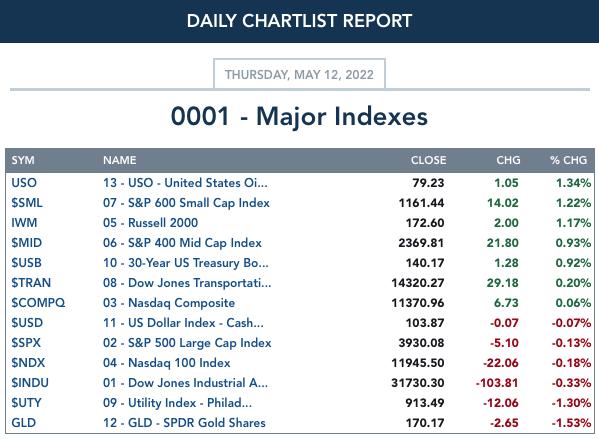Open 05 - Russell 2000 name link
Viewport: 599px width, 439px height.
point(151,223)
